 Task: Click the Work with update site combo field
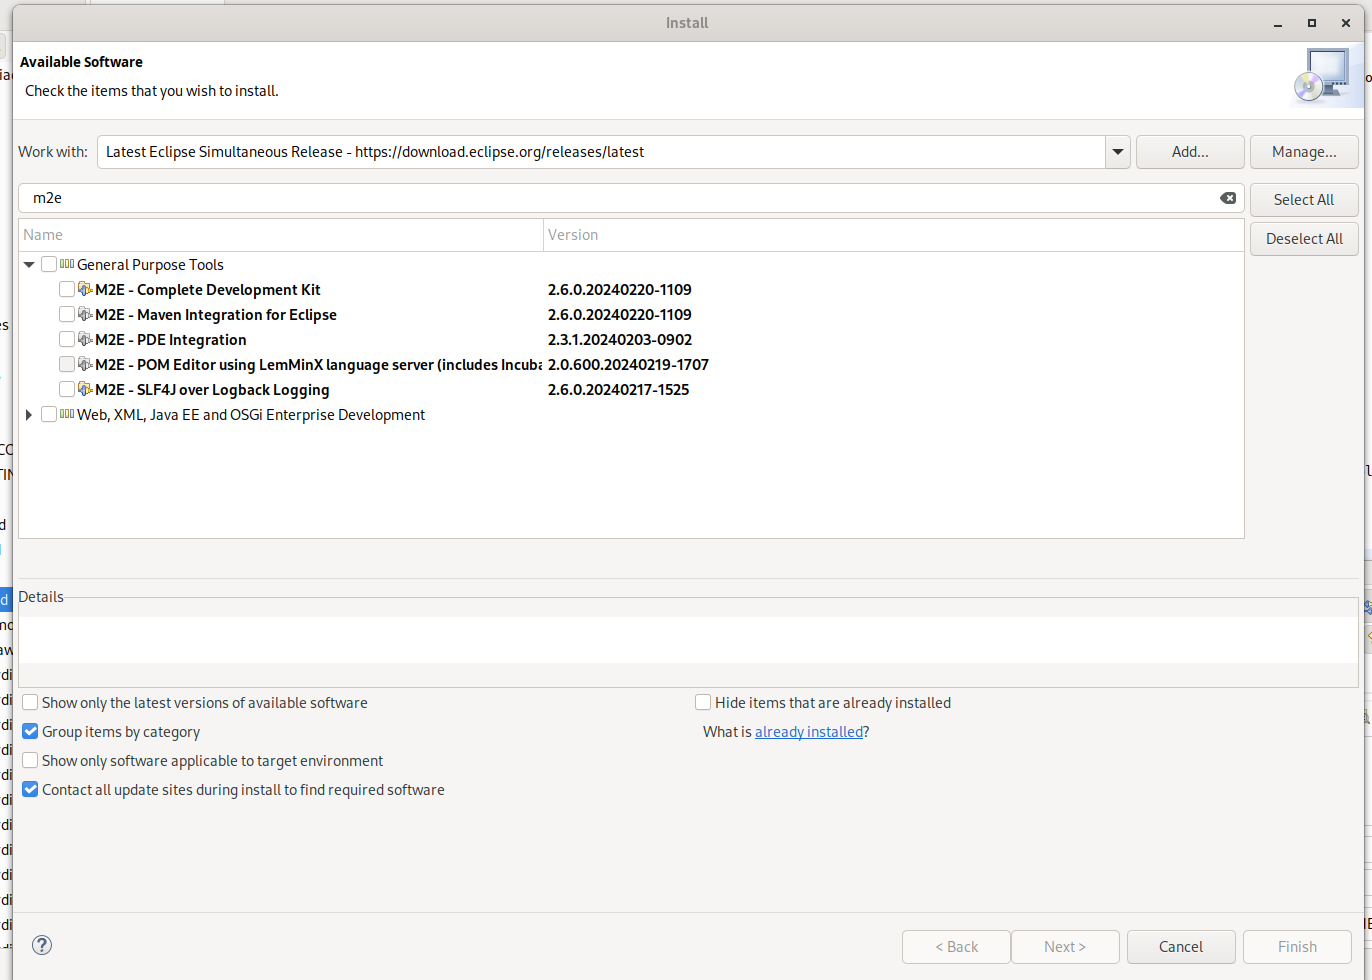(601, 152)
